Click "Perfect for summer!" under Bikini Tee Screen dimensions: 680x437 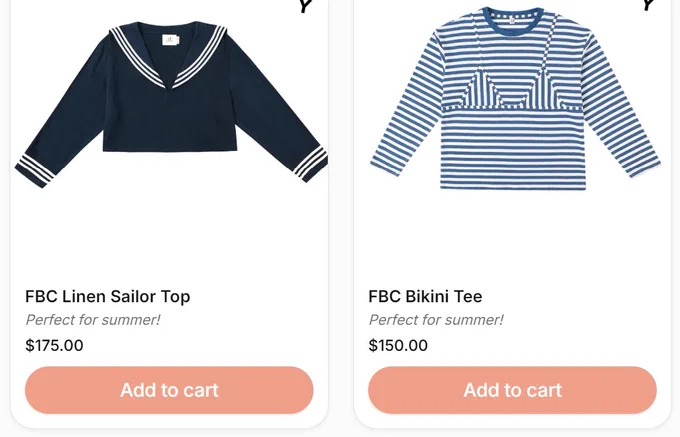(436, 320)
